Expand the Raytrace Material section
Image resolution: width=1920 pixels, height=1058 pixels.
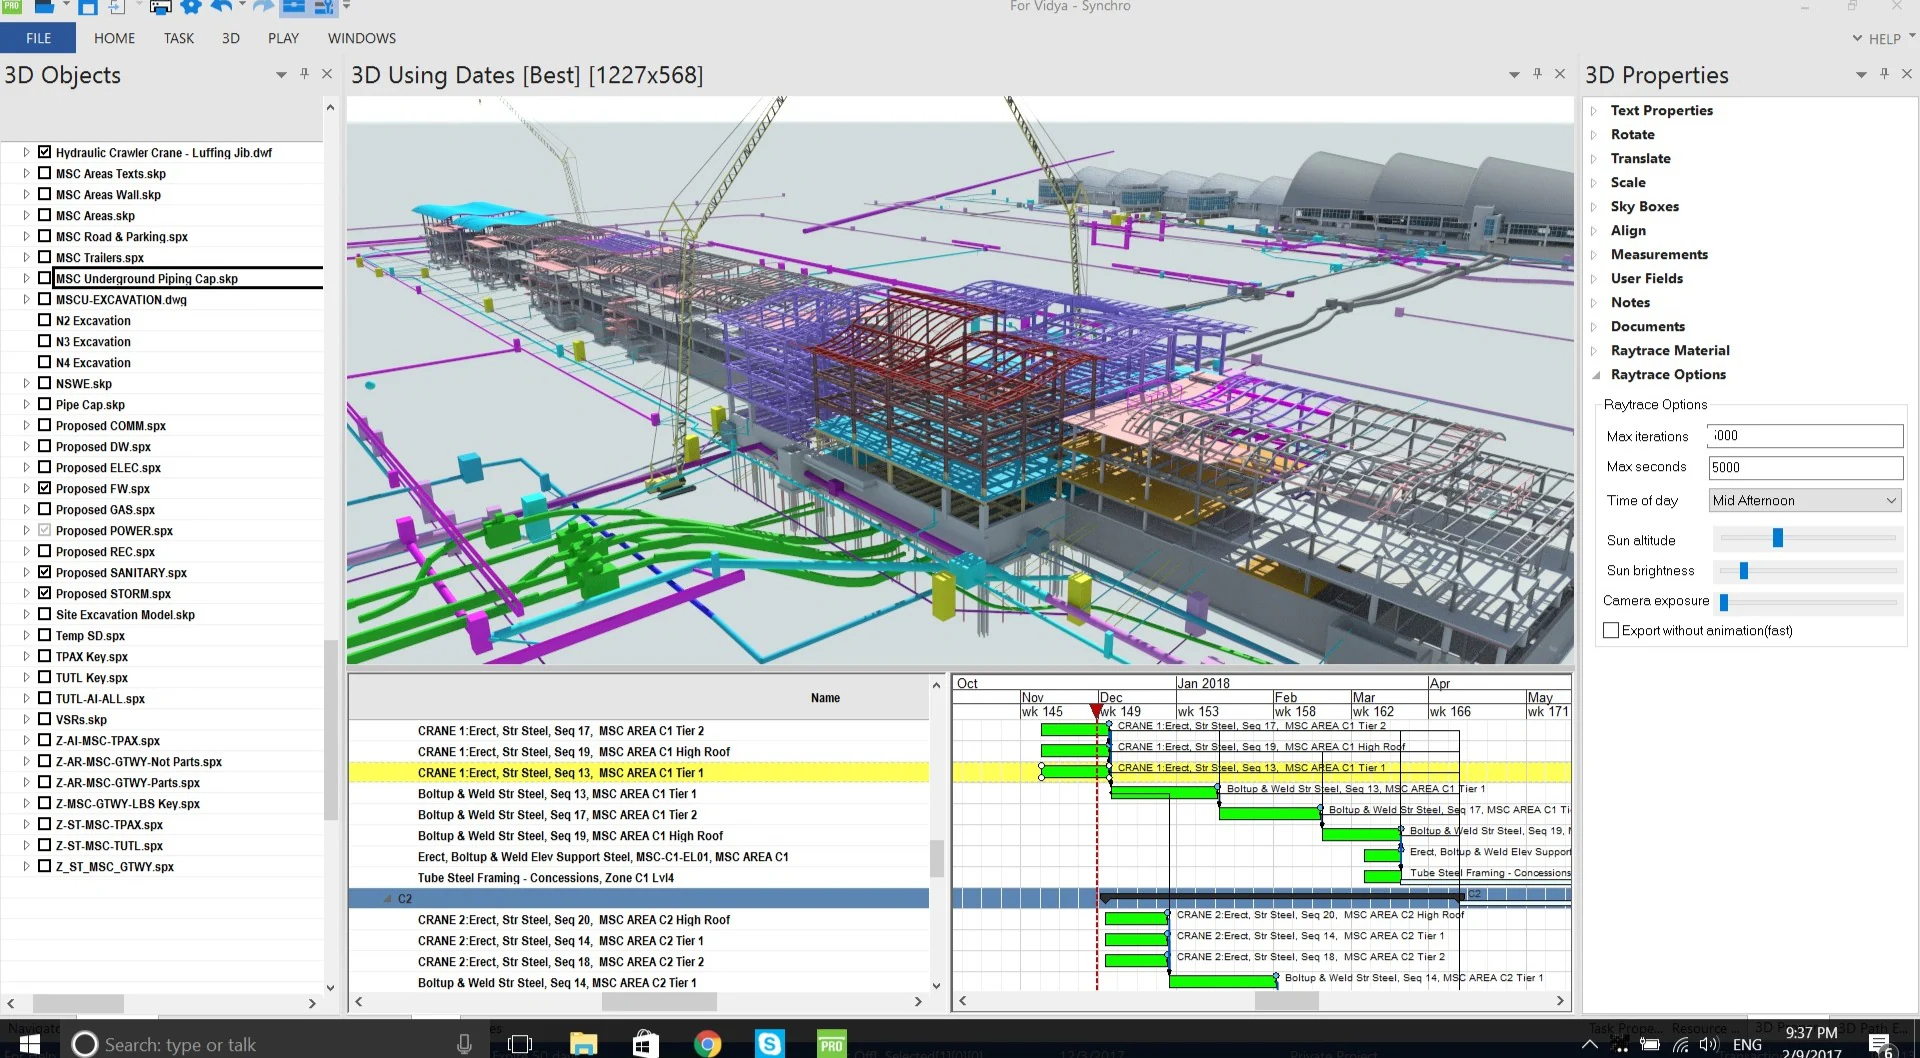(1595, 351)
